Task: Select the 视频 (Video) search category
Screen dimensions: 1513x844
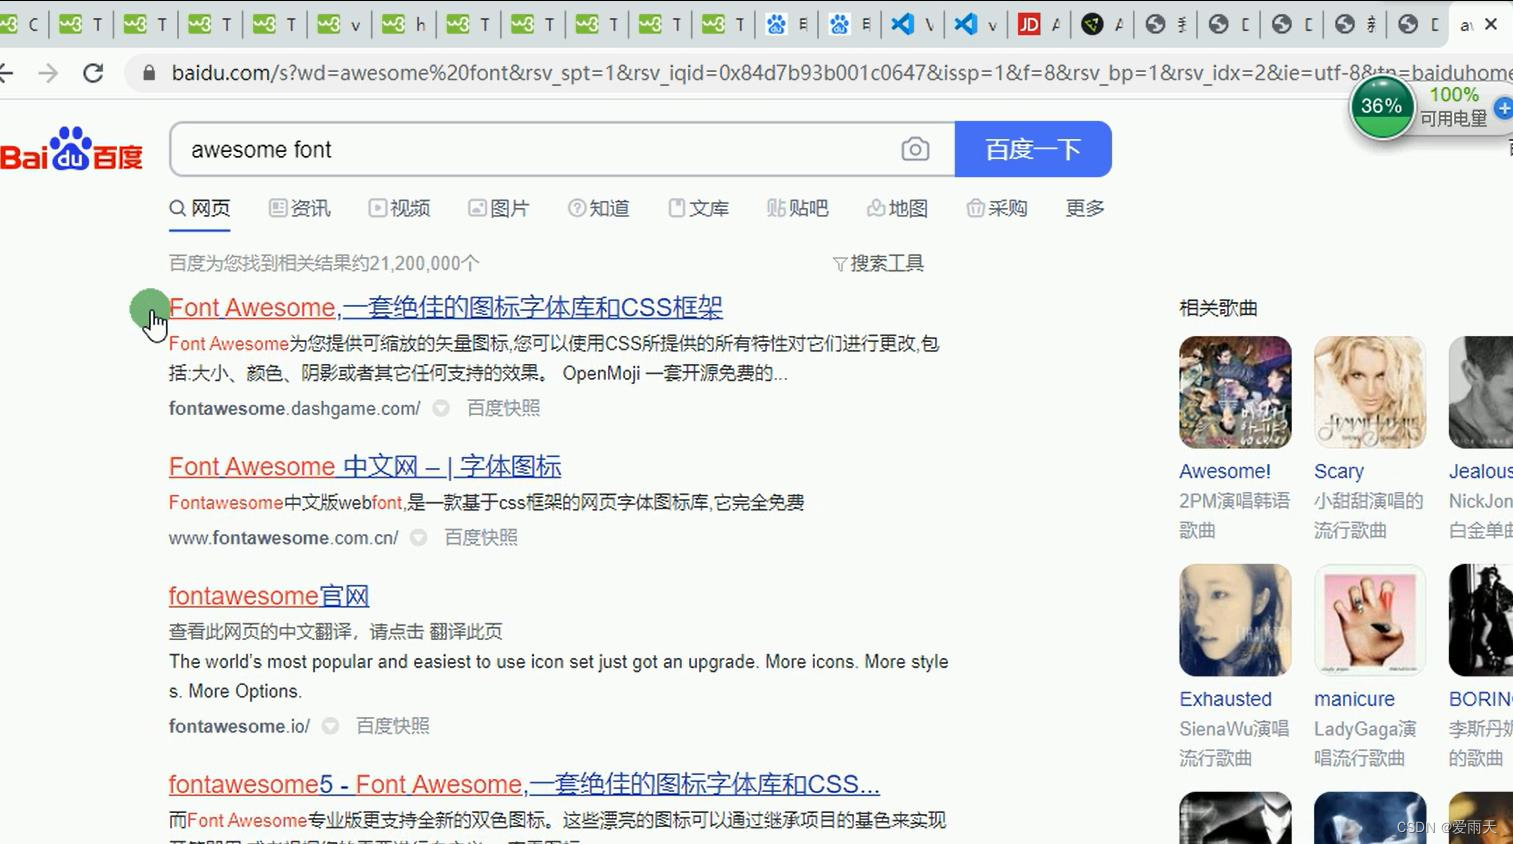Action: 399,208
